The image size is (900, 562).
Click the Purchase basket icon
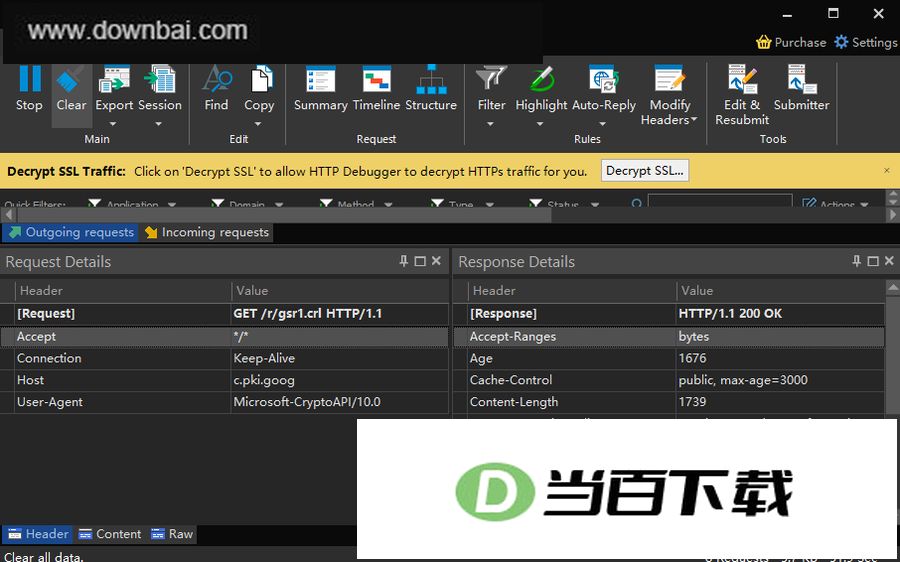click(763, 42)
